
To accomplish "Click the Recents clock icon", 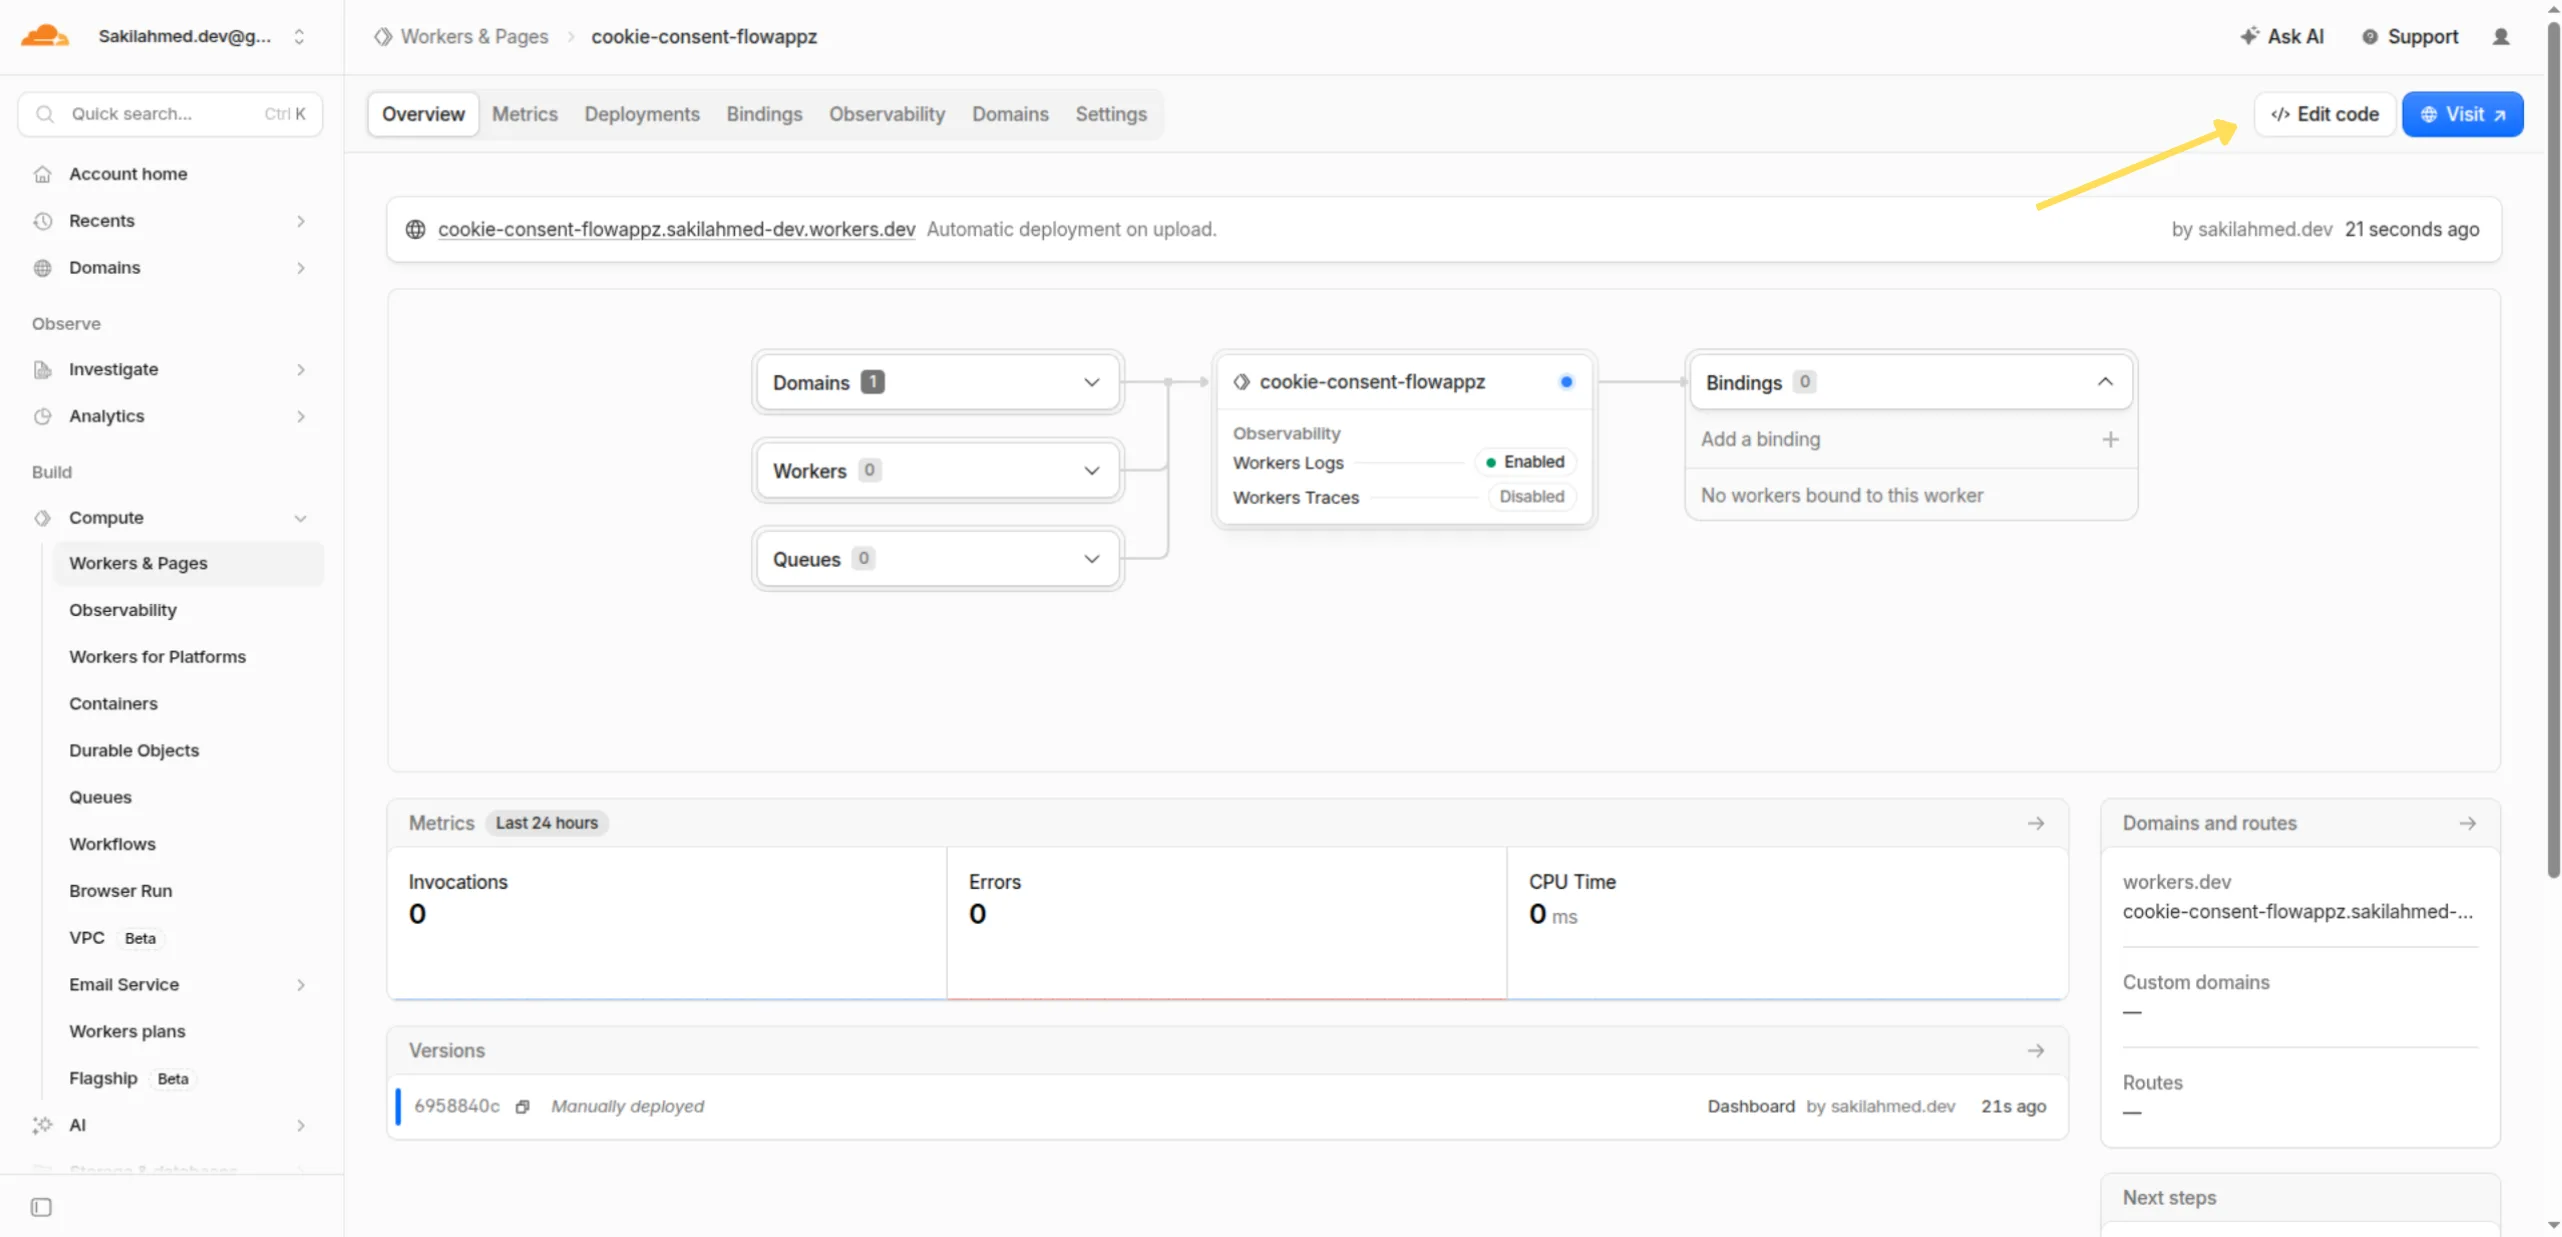I will point(42,221).
